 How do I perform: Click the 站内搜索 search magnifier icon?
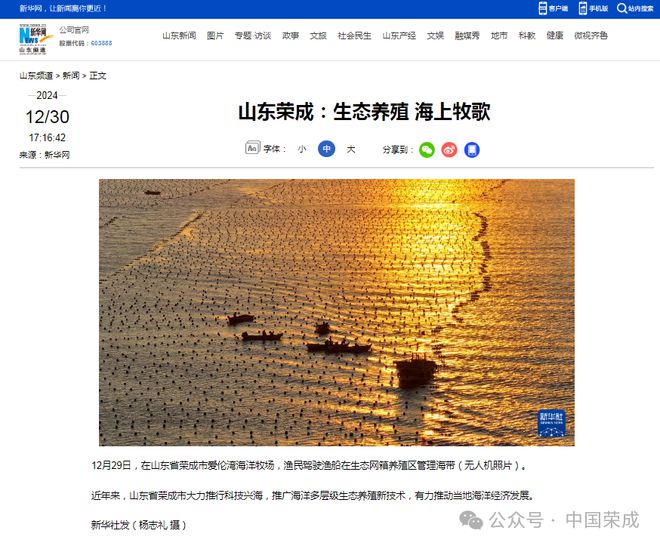[622, 8]
